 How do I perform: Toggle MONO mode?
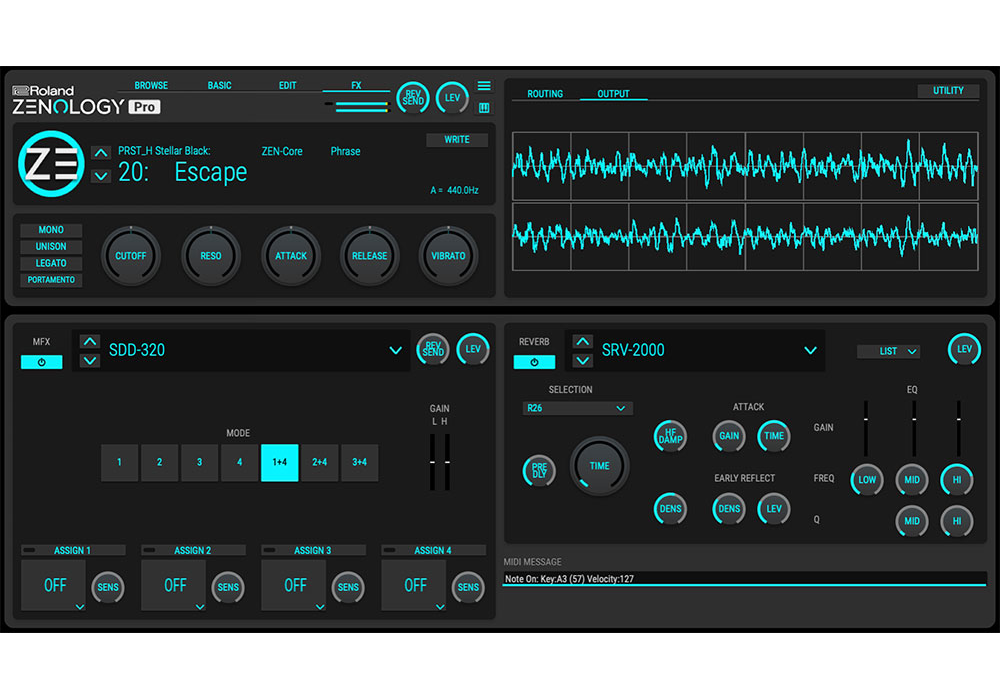[x=51, y=230]
